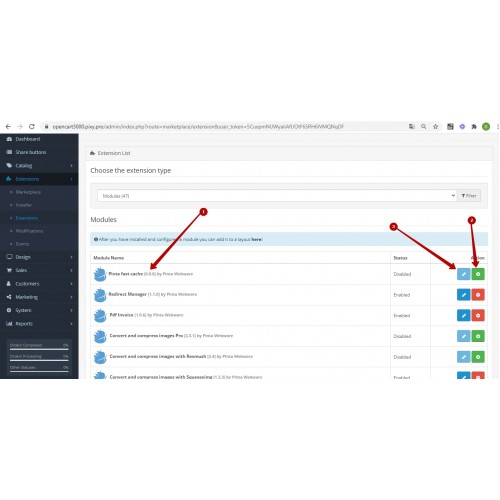The height and width of the screenshot is (500, 500).
Task: Click the Filter button
Action: pyautogui.click(x=469, y=196)
